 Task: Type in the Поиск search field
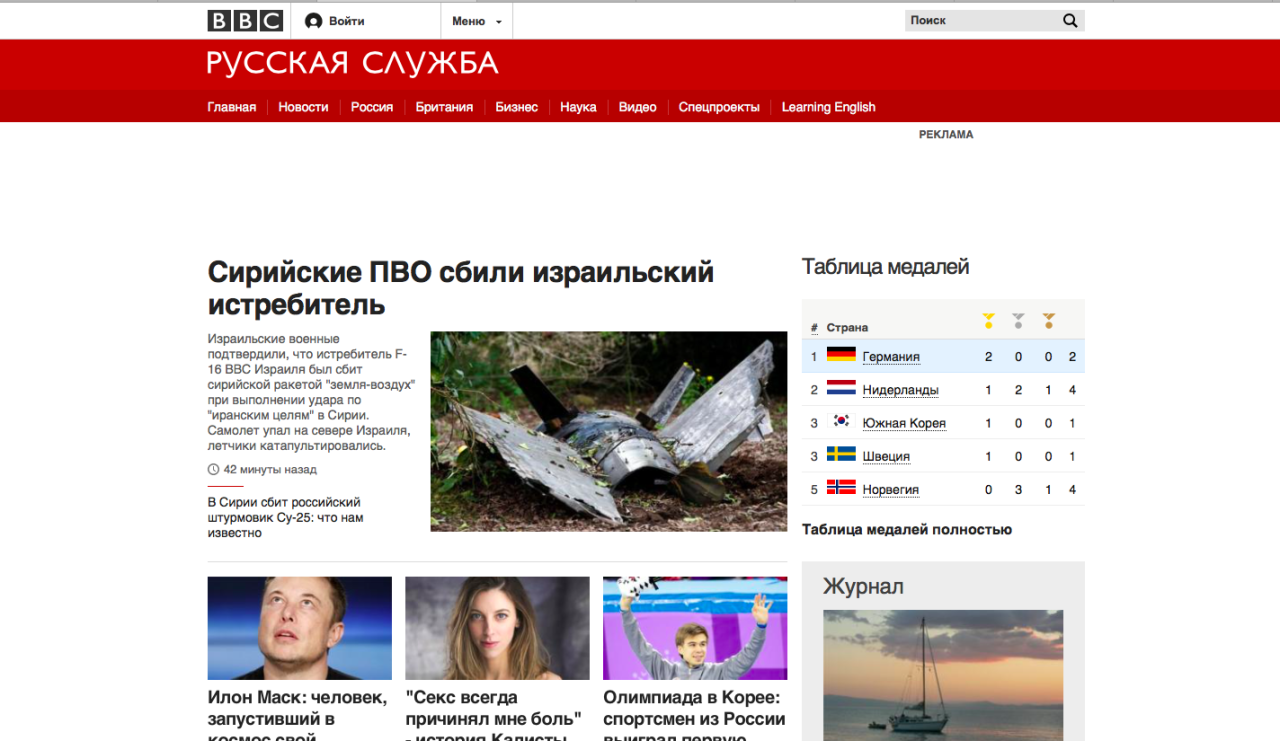980,21
